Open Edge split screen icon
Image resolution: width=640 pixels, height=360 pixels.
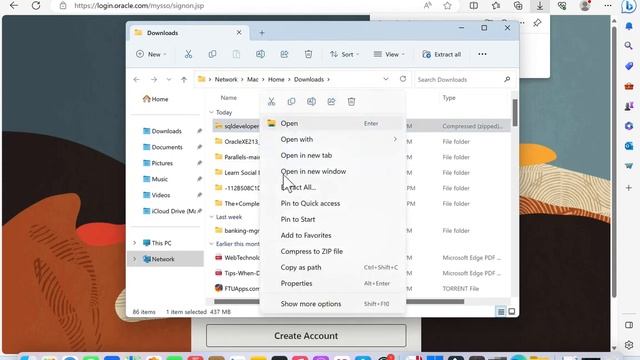(x=474, y=6)
